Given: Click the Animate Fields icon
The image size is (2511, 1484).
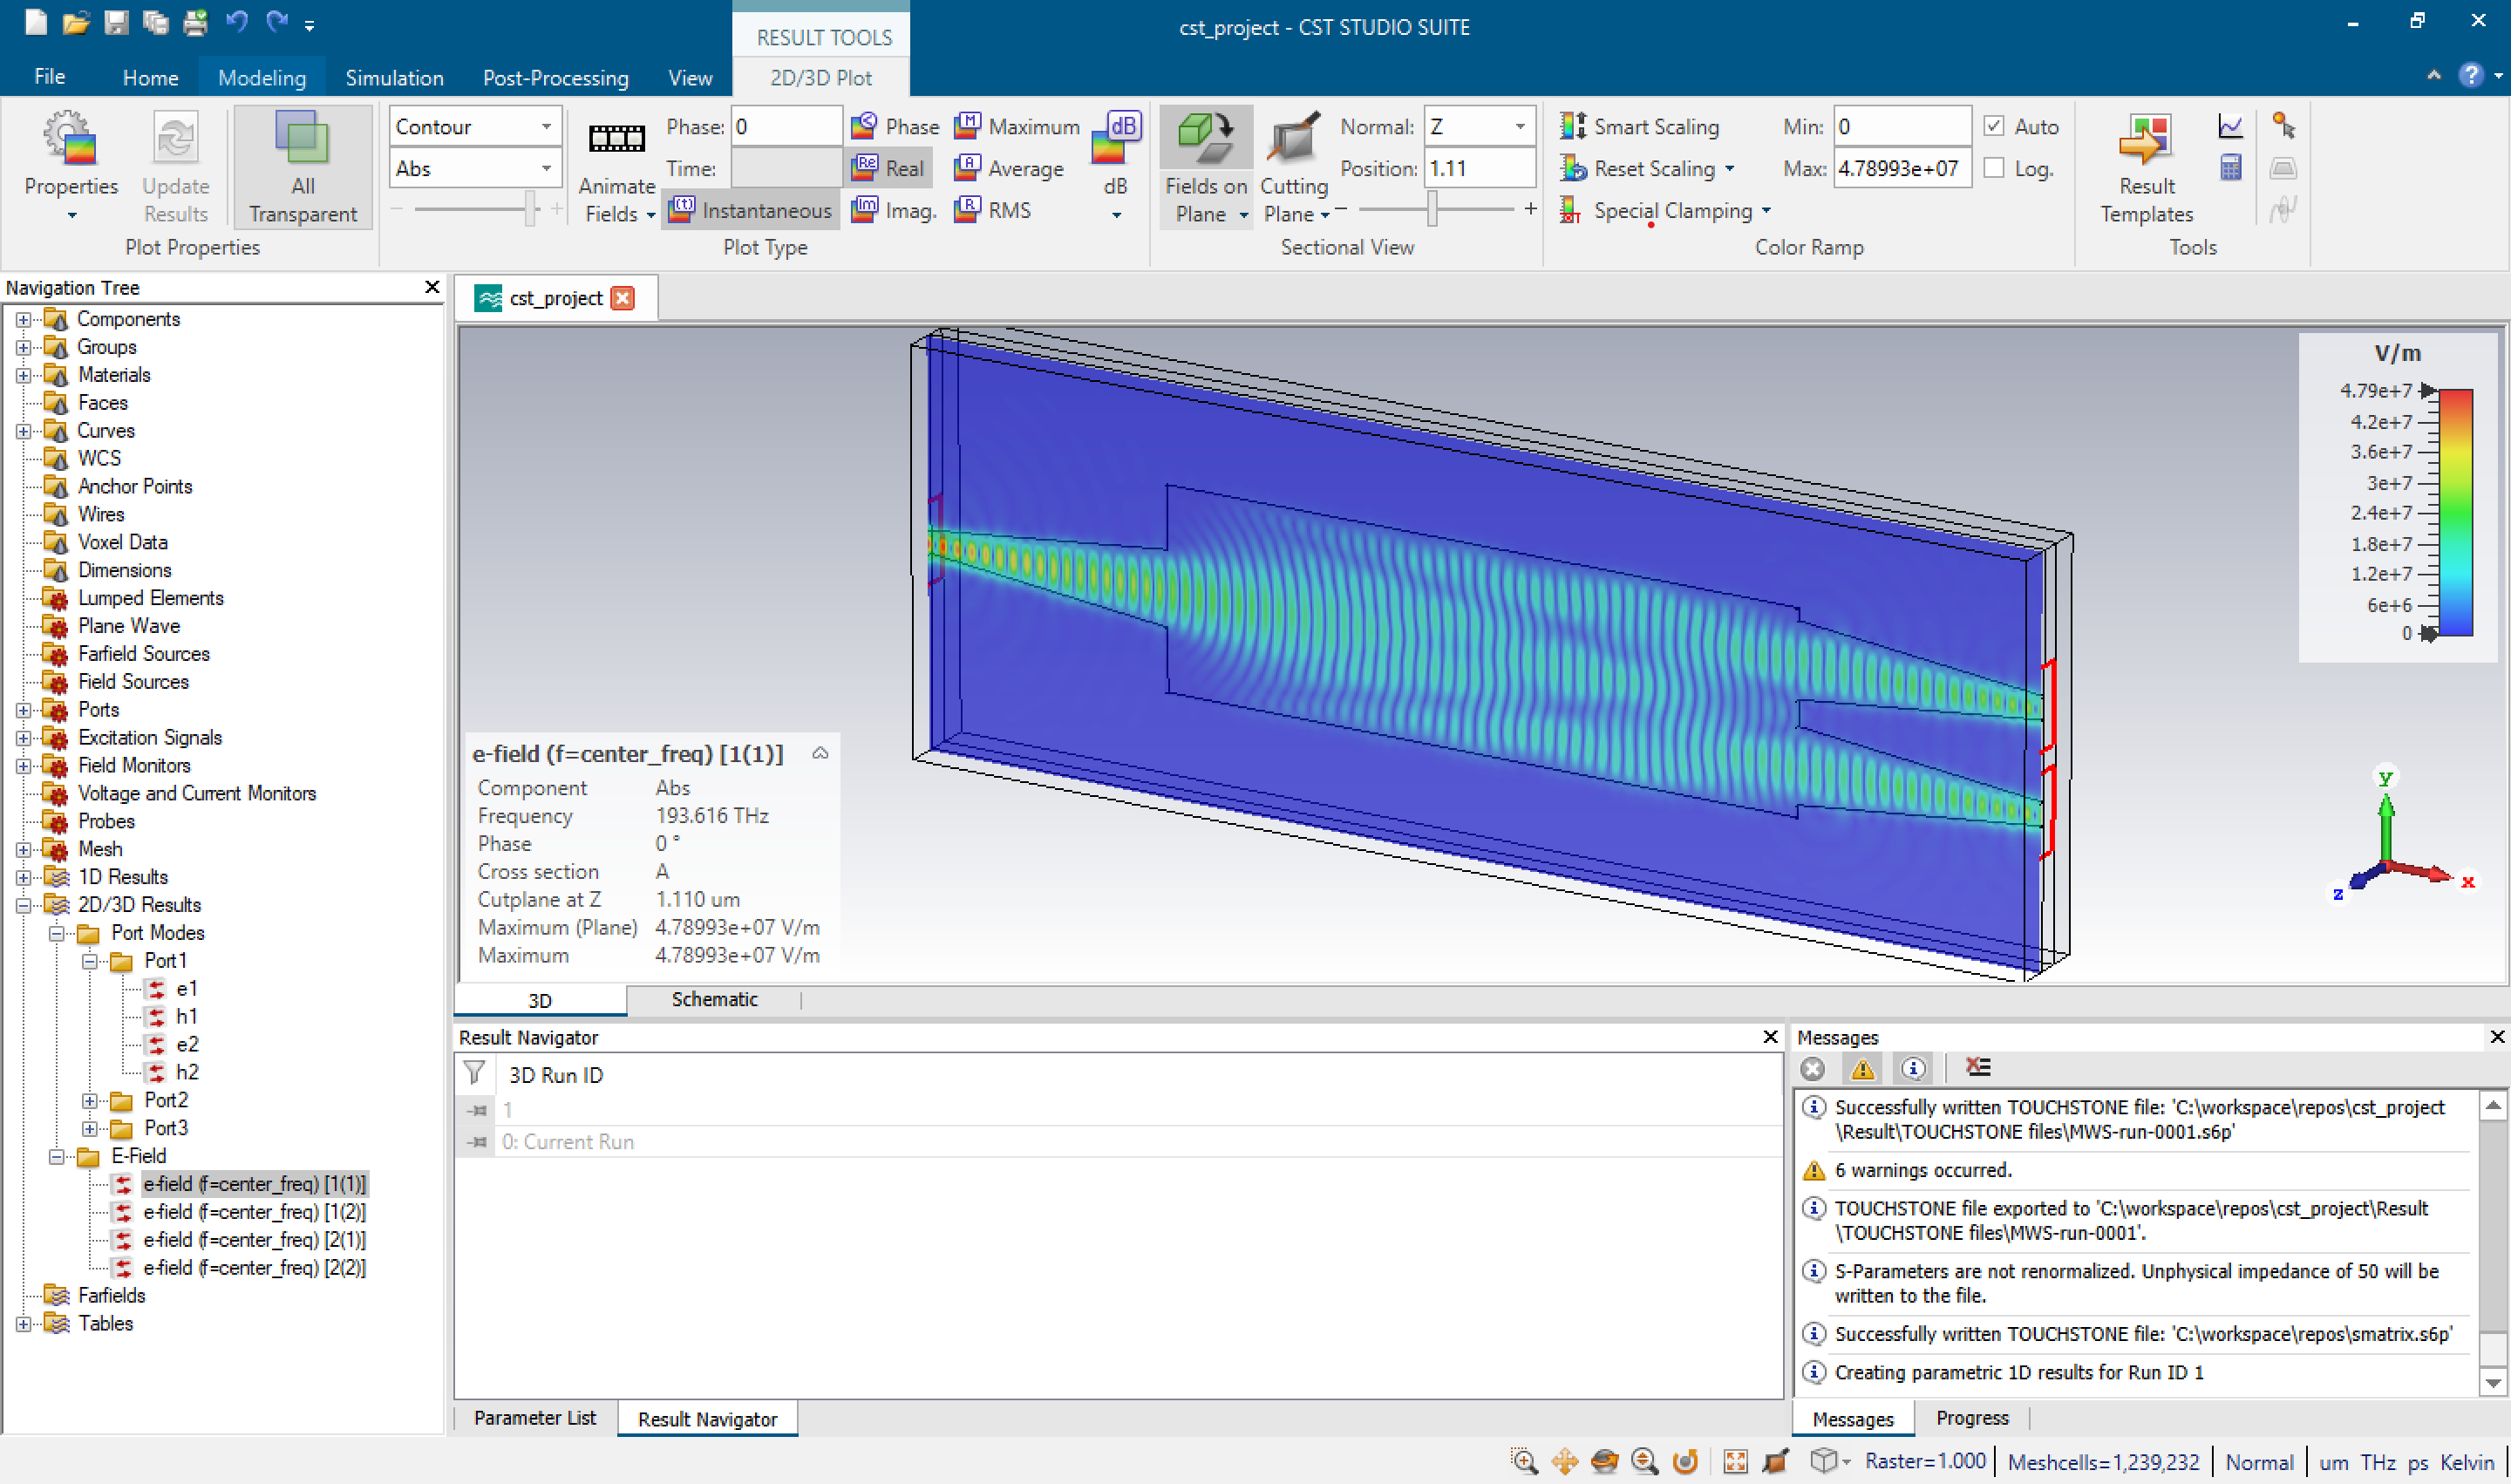Looking at the screenshot, I should tap(616, 139).
